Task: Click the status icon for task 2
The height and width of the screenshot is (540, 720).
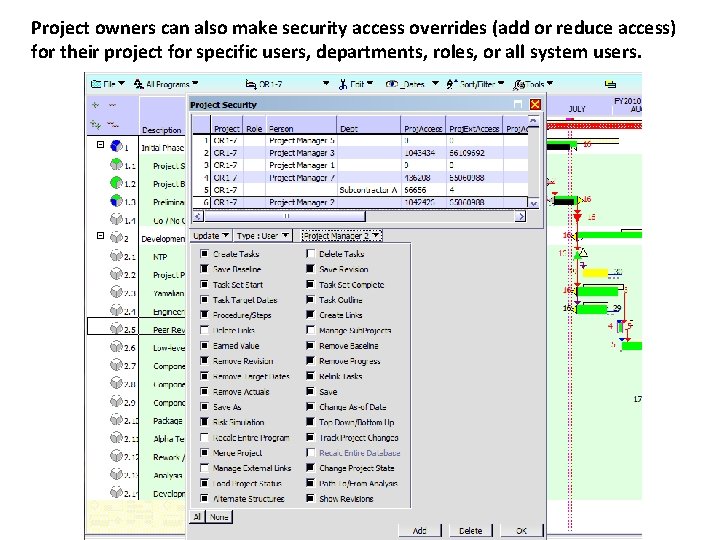Action: [116, 237]
